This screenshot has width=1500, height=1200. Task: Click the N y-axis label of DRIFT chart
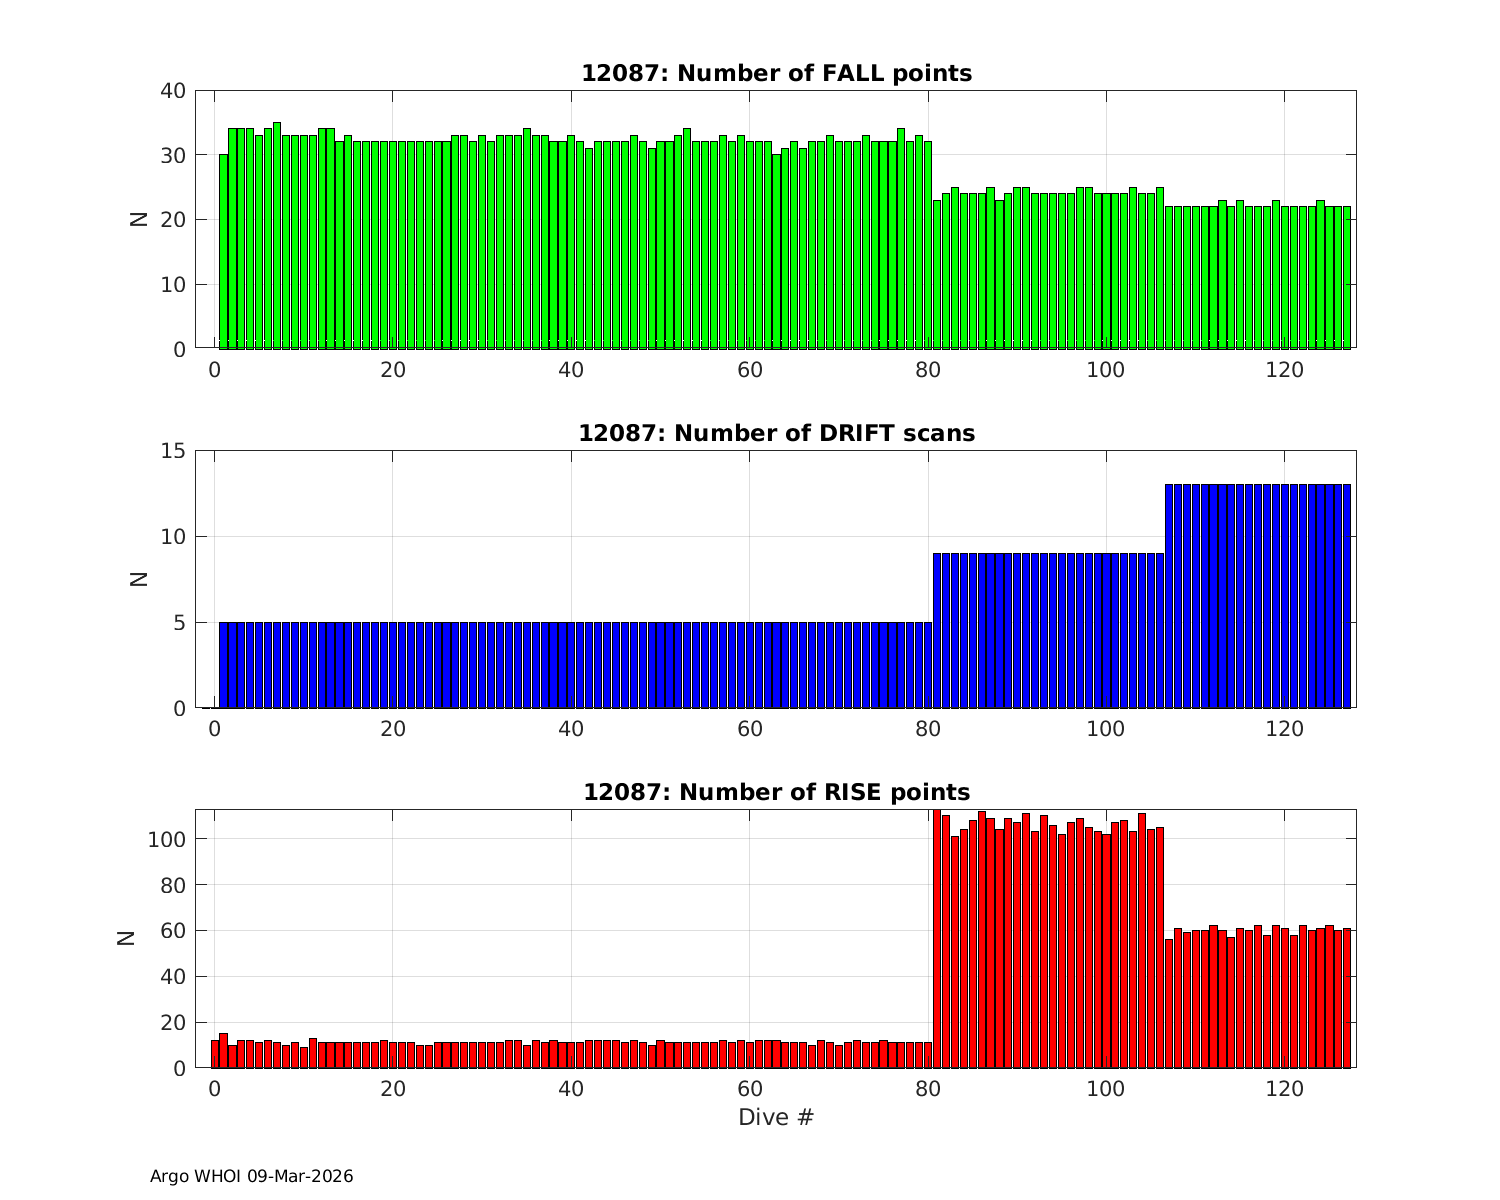tap(140, 578)
